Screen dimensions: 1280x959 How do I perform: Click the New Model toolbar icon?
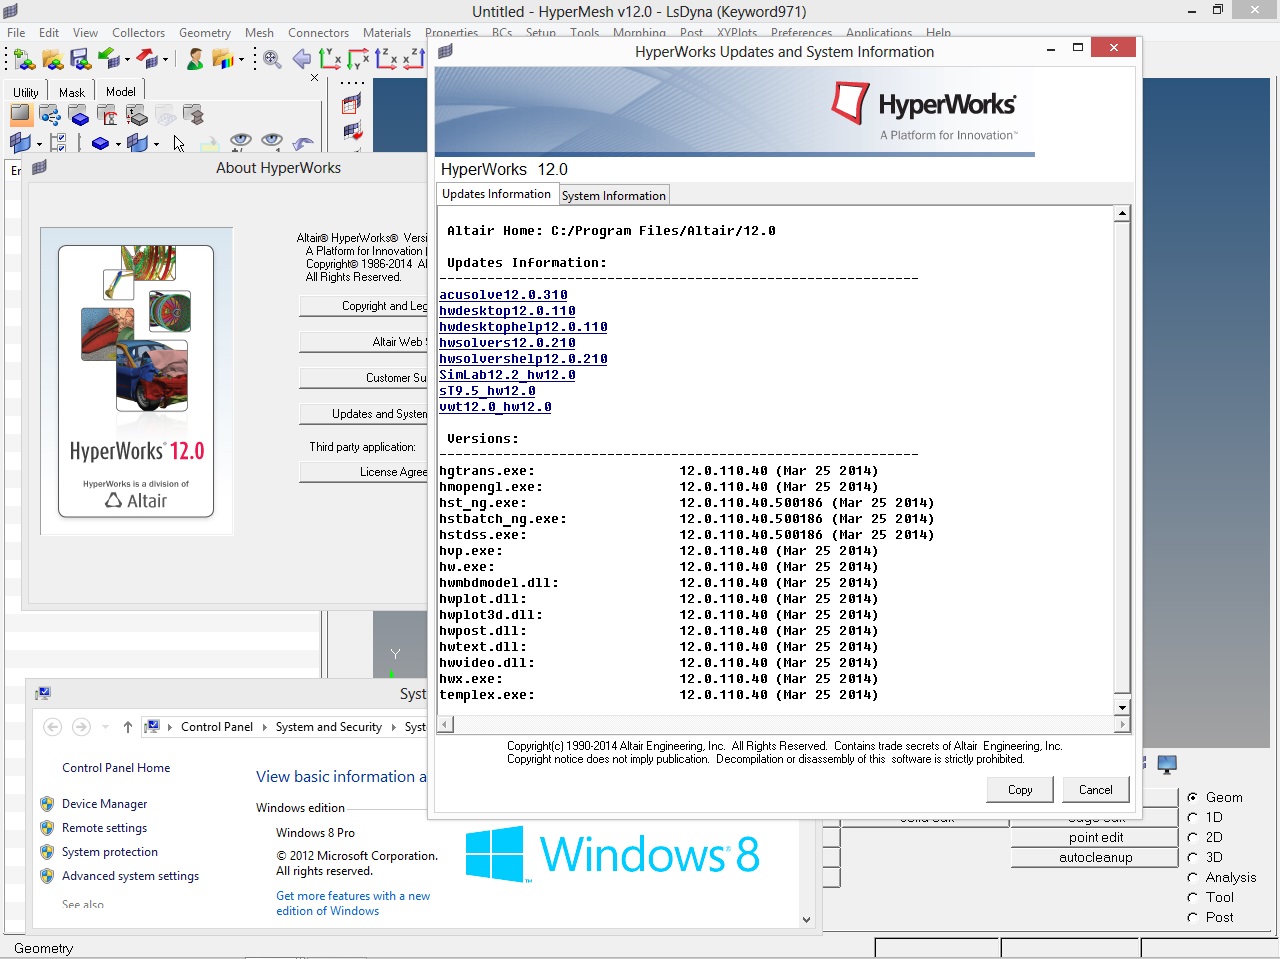pyautogui.click(x=24, y=59)
